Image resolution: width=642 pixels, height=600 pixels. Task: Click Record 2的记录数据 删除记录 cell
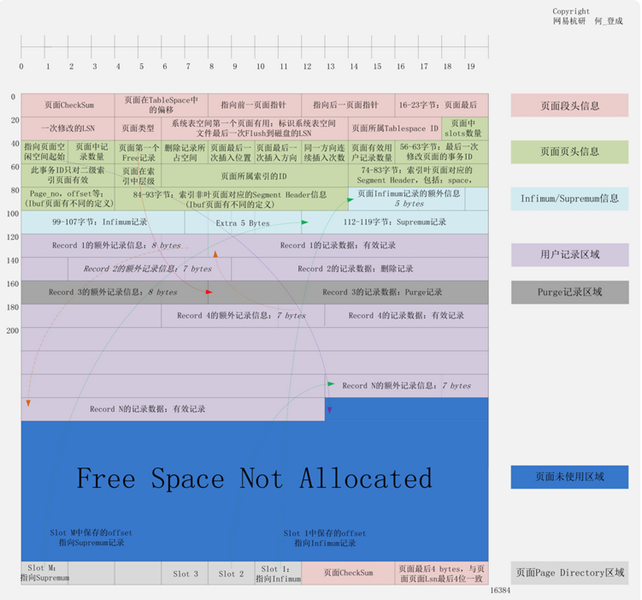click(360, 269)
